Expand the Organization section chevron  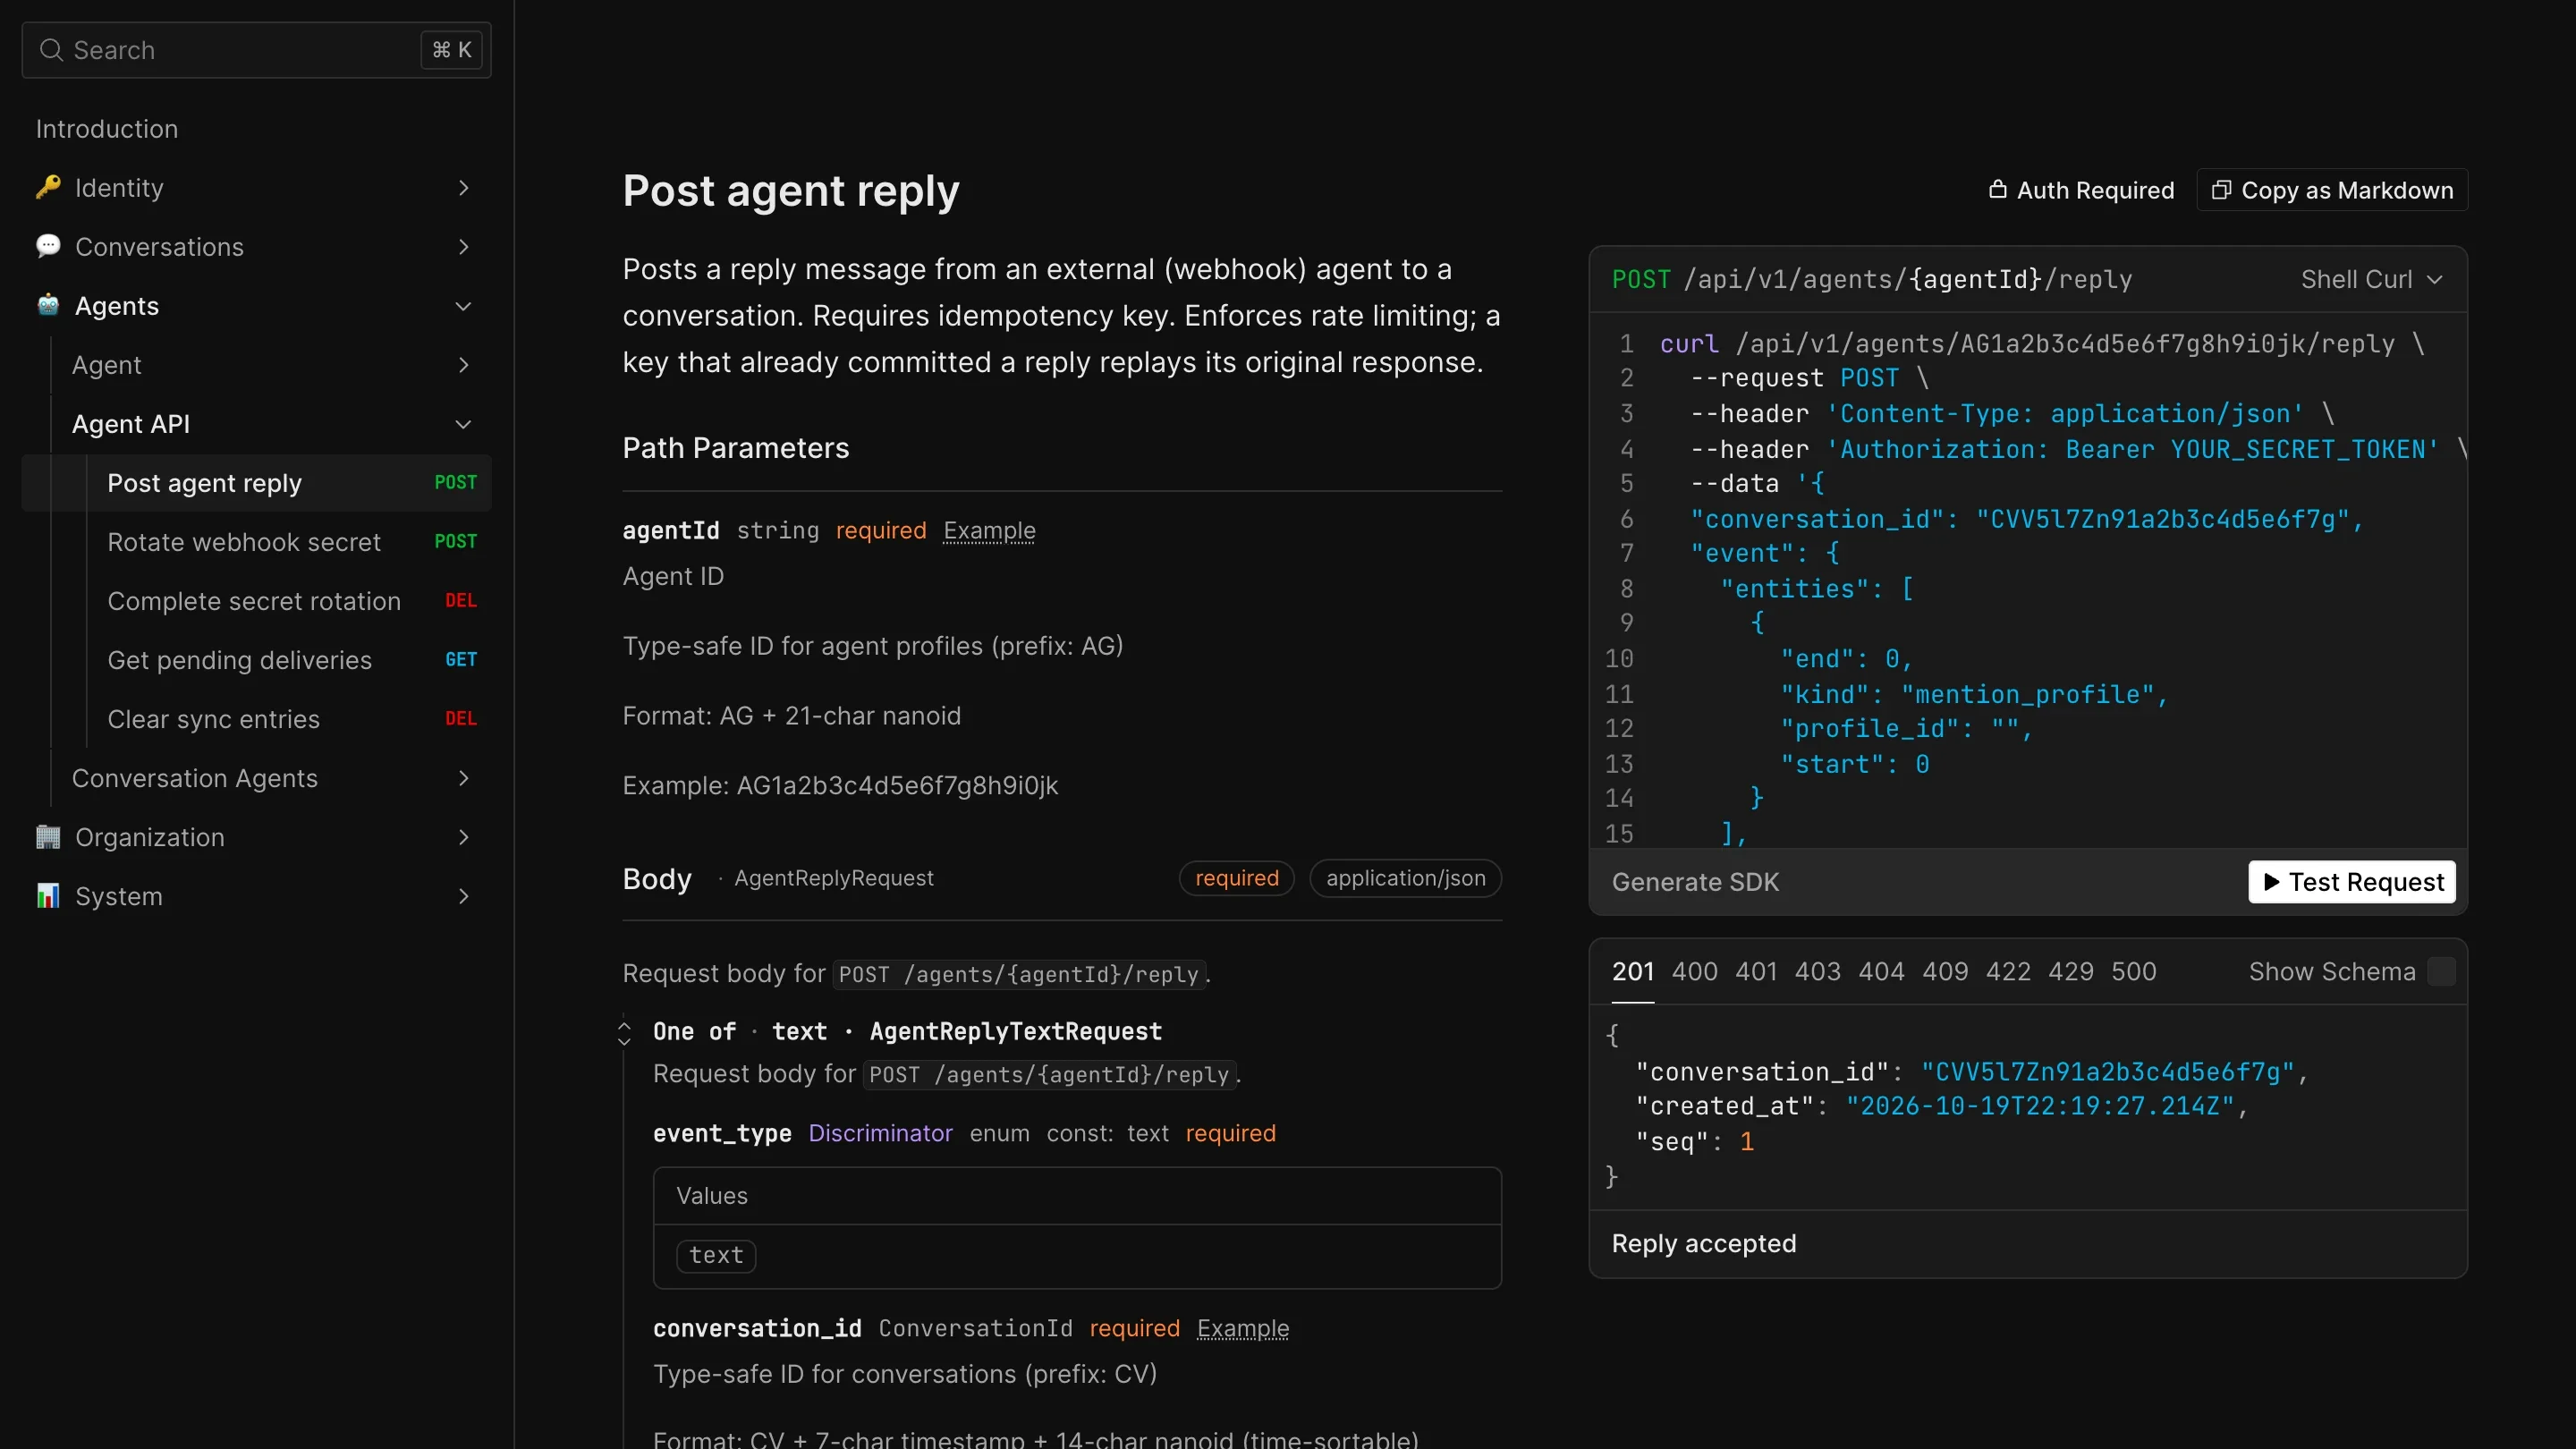point(463,837)
